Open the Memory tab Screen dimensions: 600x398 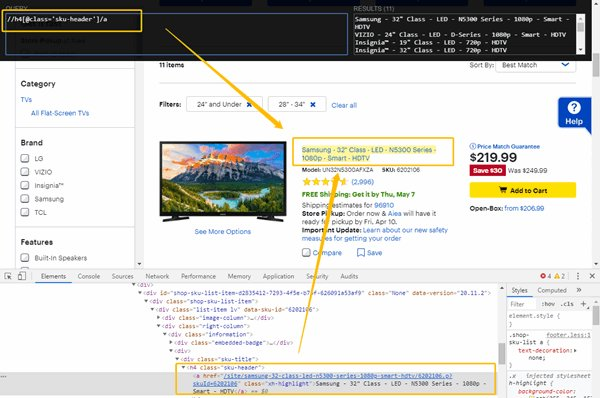pyautogui.click(x=239, y=276)
